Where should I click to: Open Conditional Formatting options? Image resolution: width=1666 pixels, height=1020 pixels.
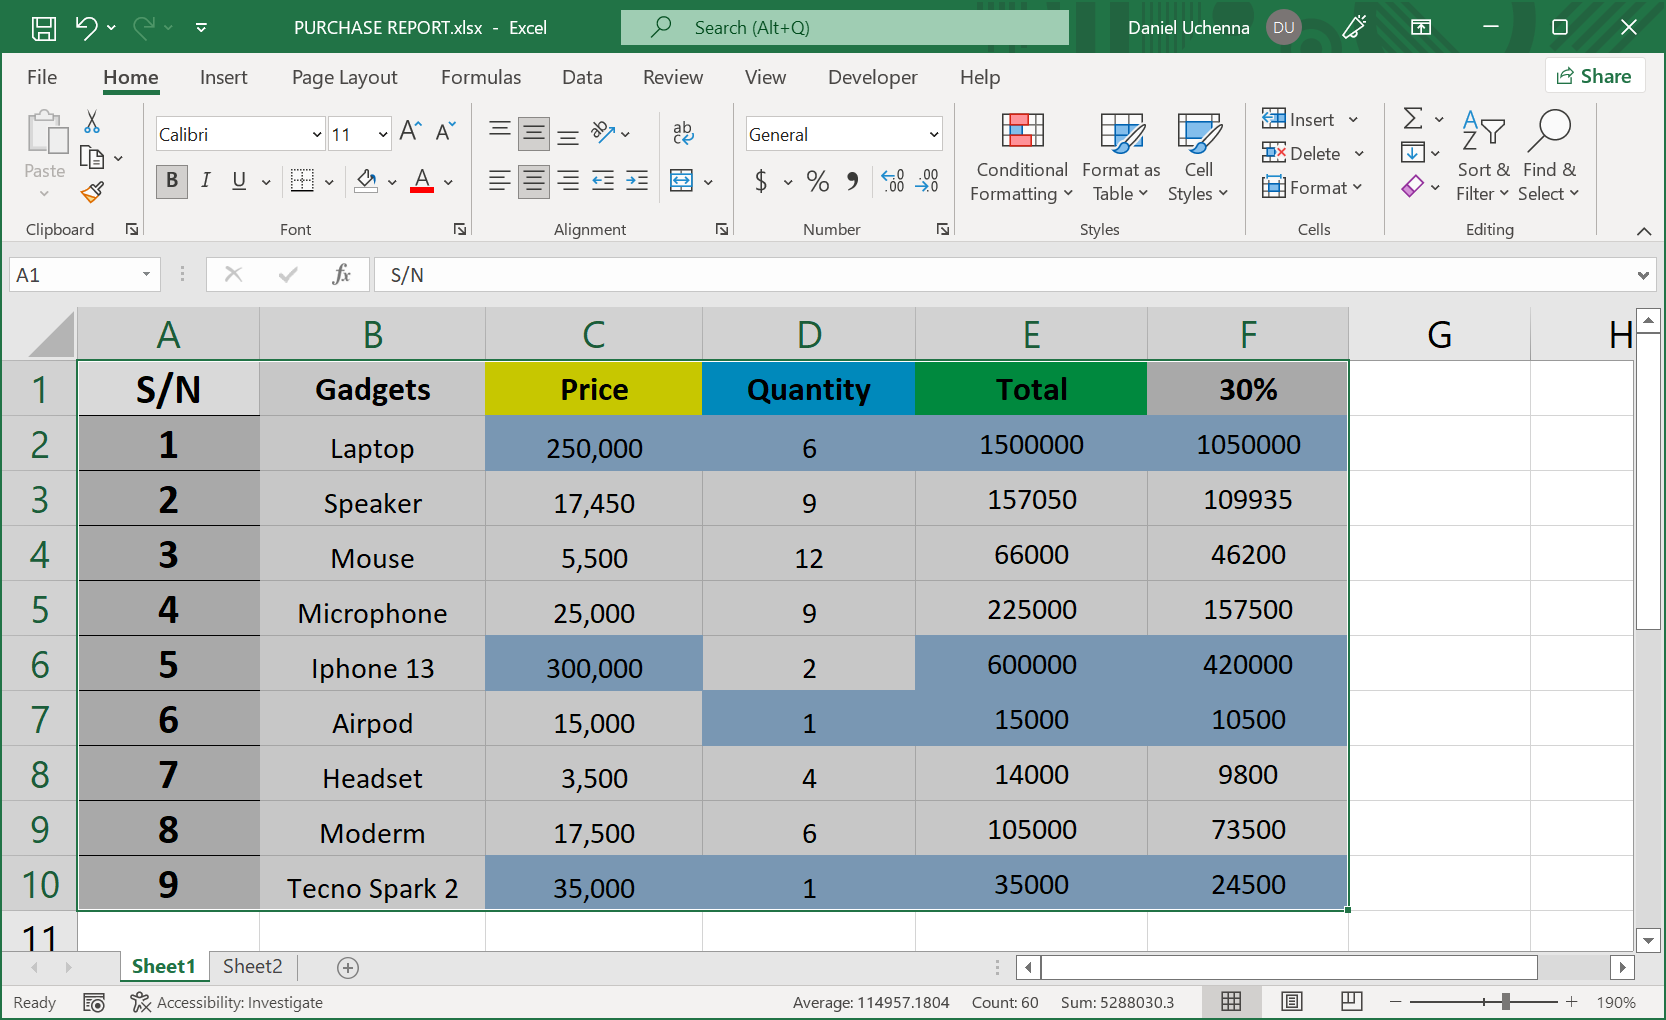[1020, 157]
